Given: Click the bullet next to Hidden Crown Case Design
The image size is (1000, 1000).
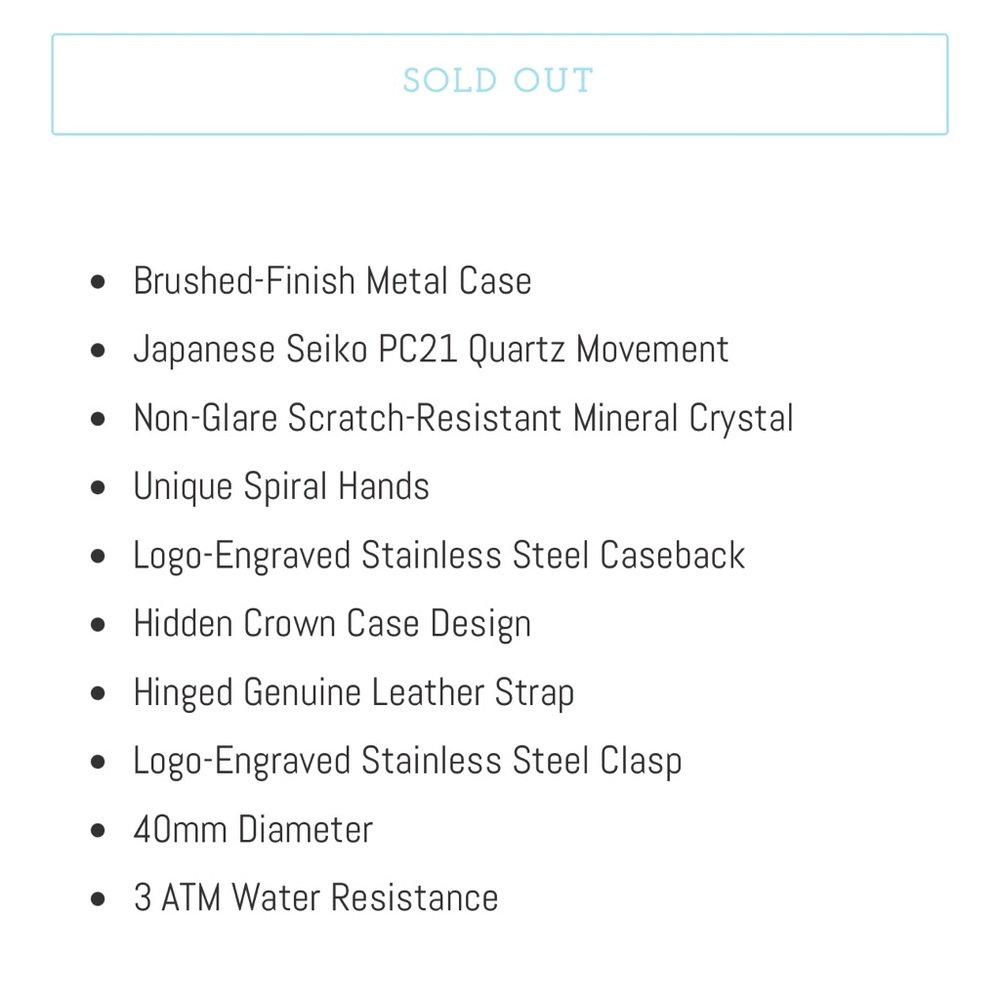Looking at the screenshot, I should tap(97, 626).
